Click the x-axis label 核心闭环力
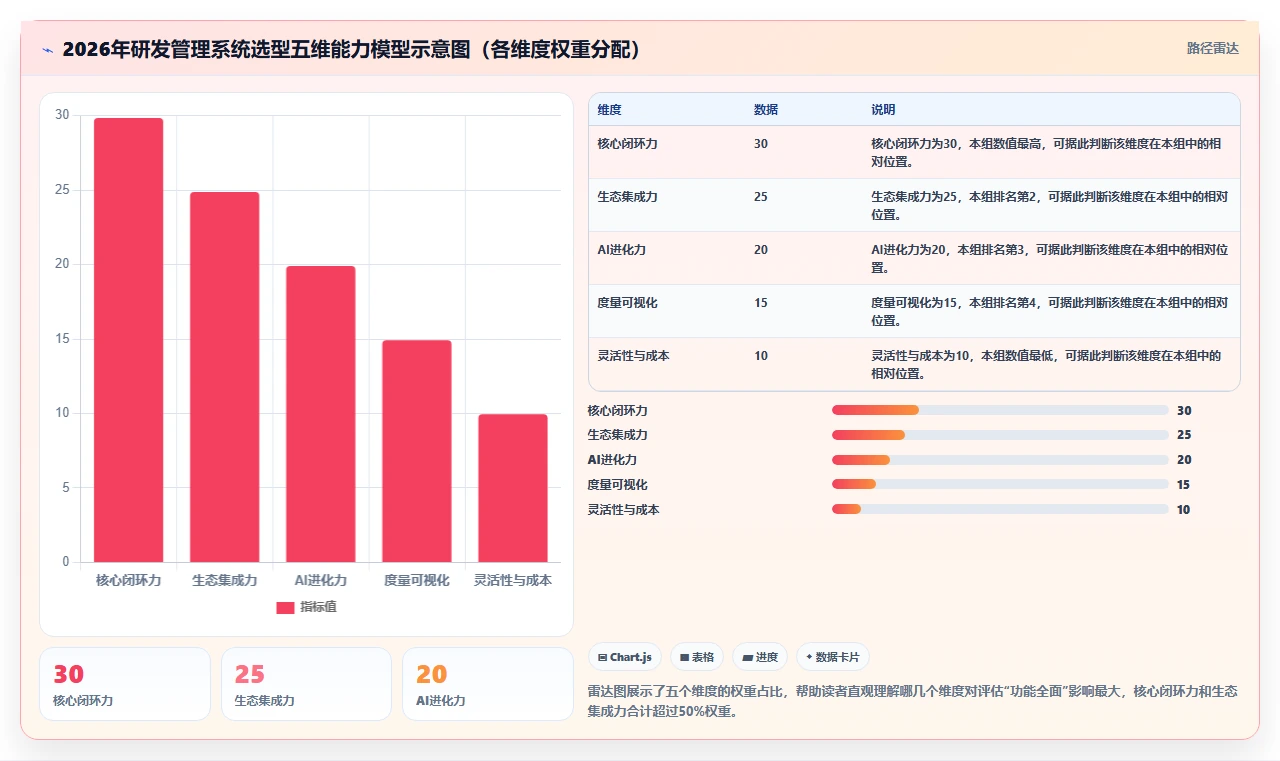1280x761 pixels. (128, 580)
